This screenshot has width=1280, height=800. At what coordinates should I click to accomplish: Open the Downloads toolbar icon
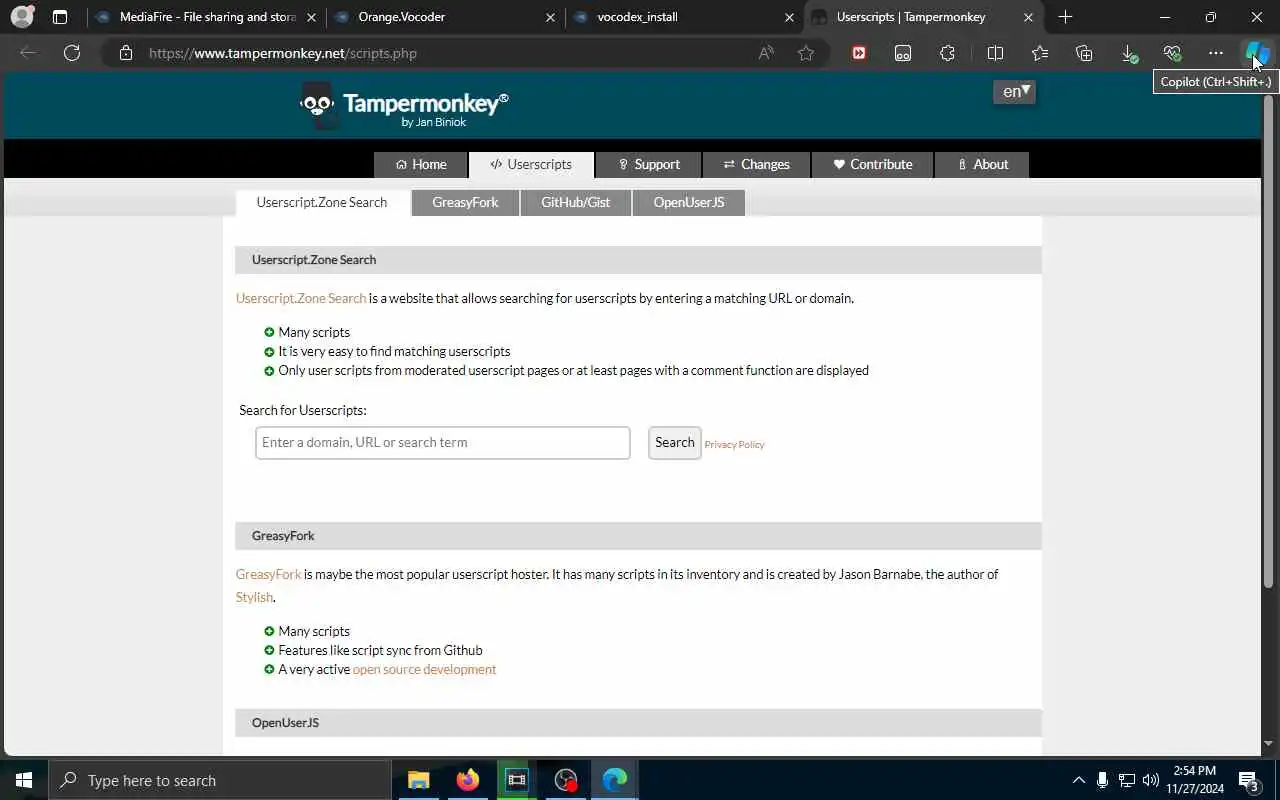[1129, 53]
